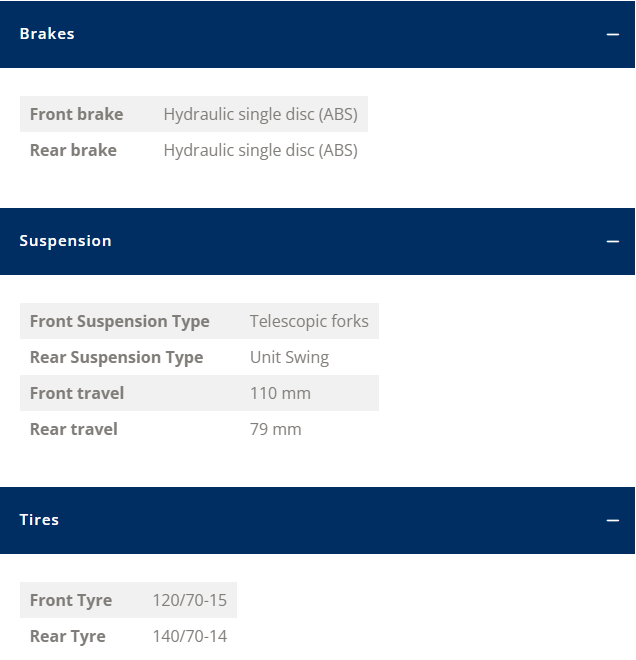Click the Rear travel 79 mm value
Screen dimensions: 636x660
(276, 429)
